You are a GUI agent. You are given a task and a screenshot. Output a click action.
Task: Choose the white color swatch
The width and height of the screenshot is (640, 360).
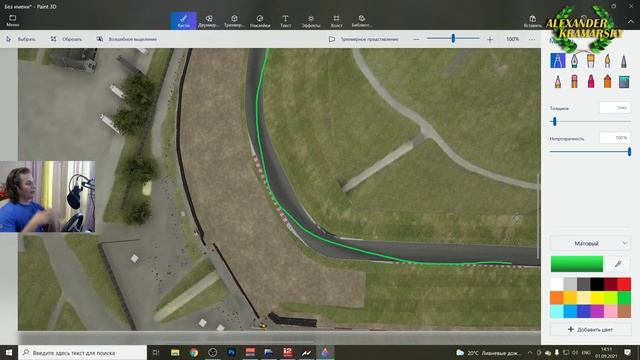click(x=557, y=284)
